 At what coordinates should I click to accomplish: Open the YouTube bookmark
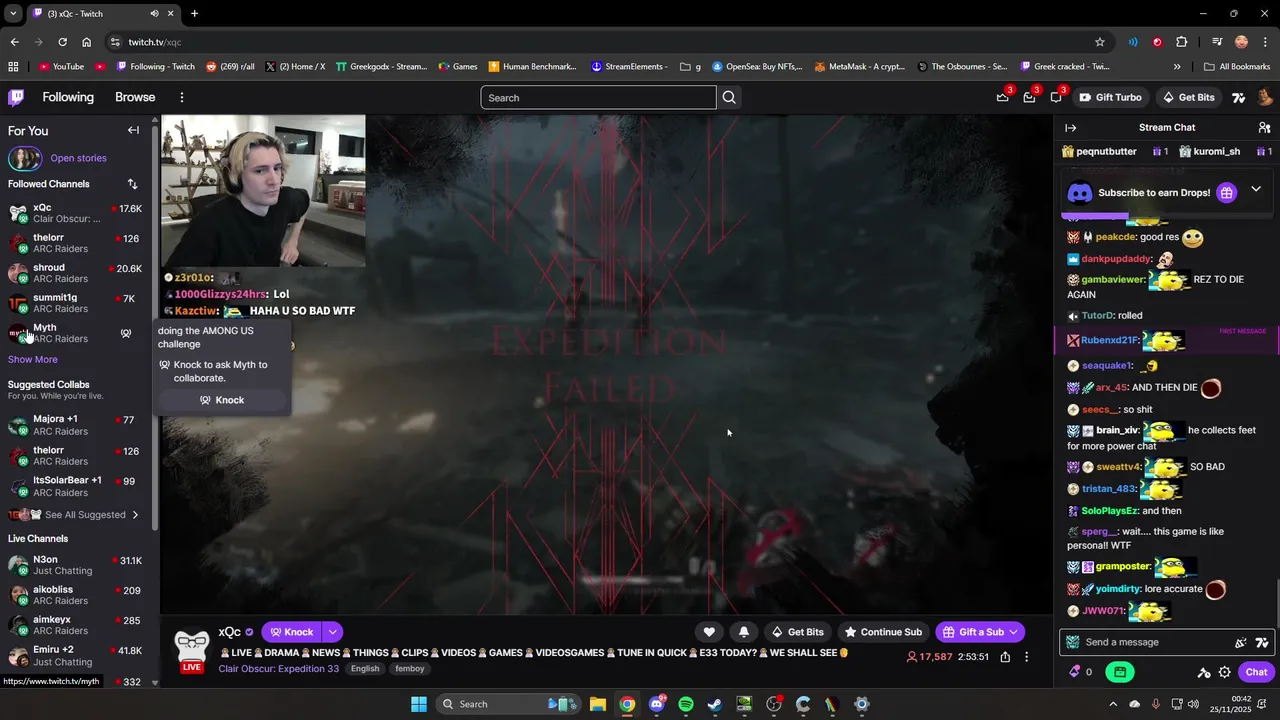pyautogui.click(x=61, y=67)
